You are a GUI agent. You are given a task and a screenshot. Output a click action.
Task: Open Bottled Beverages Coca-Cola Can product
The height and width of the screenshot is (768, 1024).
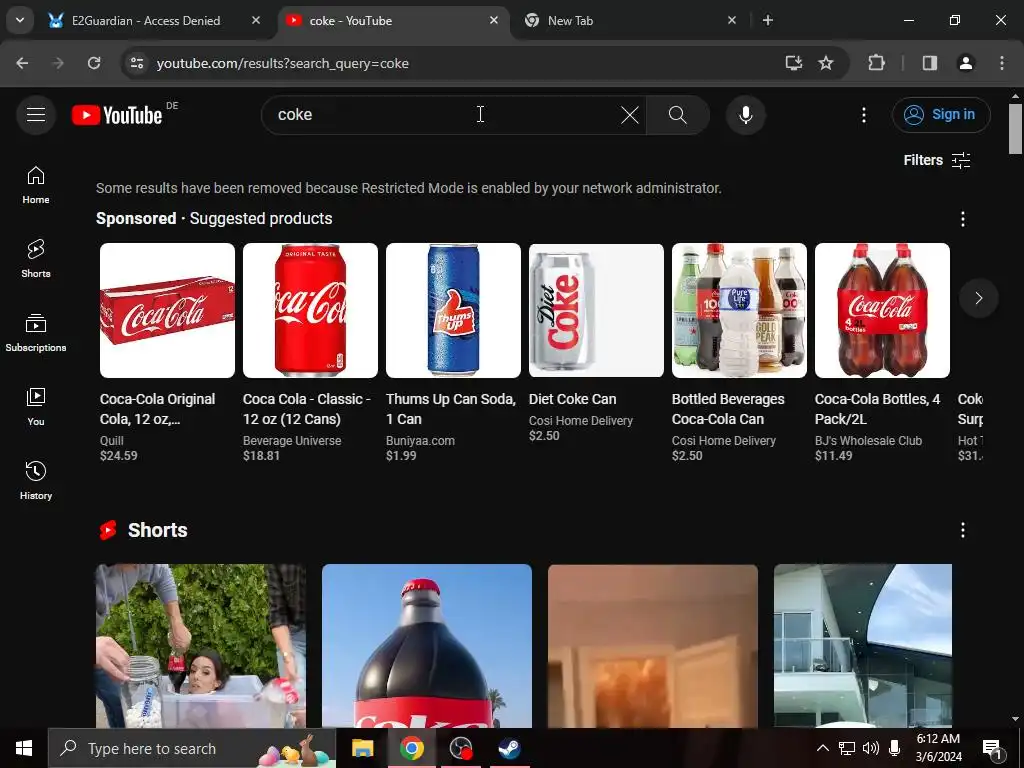click(x=739, y=353)
